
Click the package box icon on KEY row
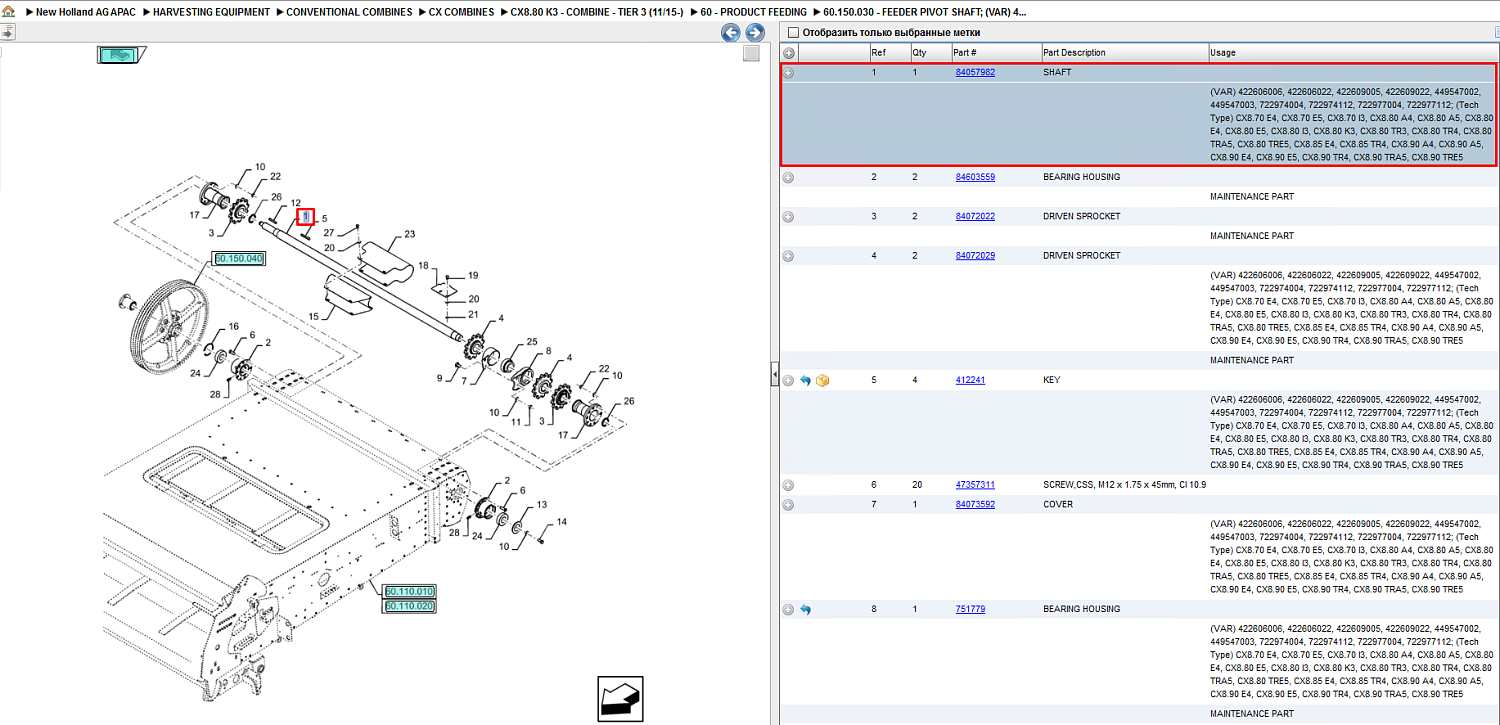(x=823, y=381)
